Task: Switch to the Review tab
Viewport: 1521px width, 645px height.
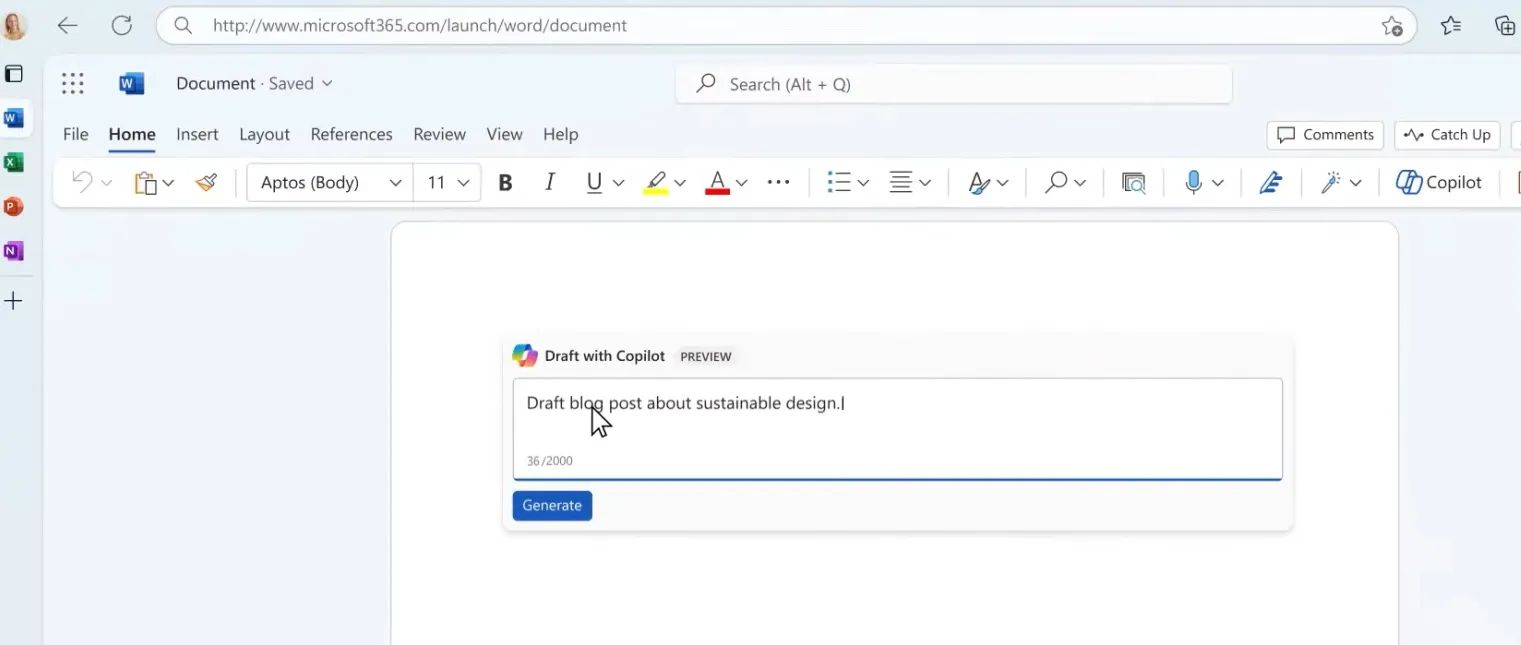Action: coord(439,134)
